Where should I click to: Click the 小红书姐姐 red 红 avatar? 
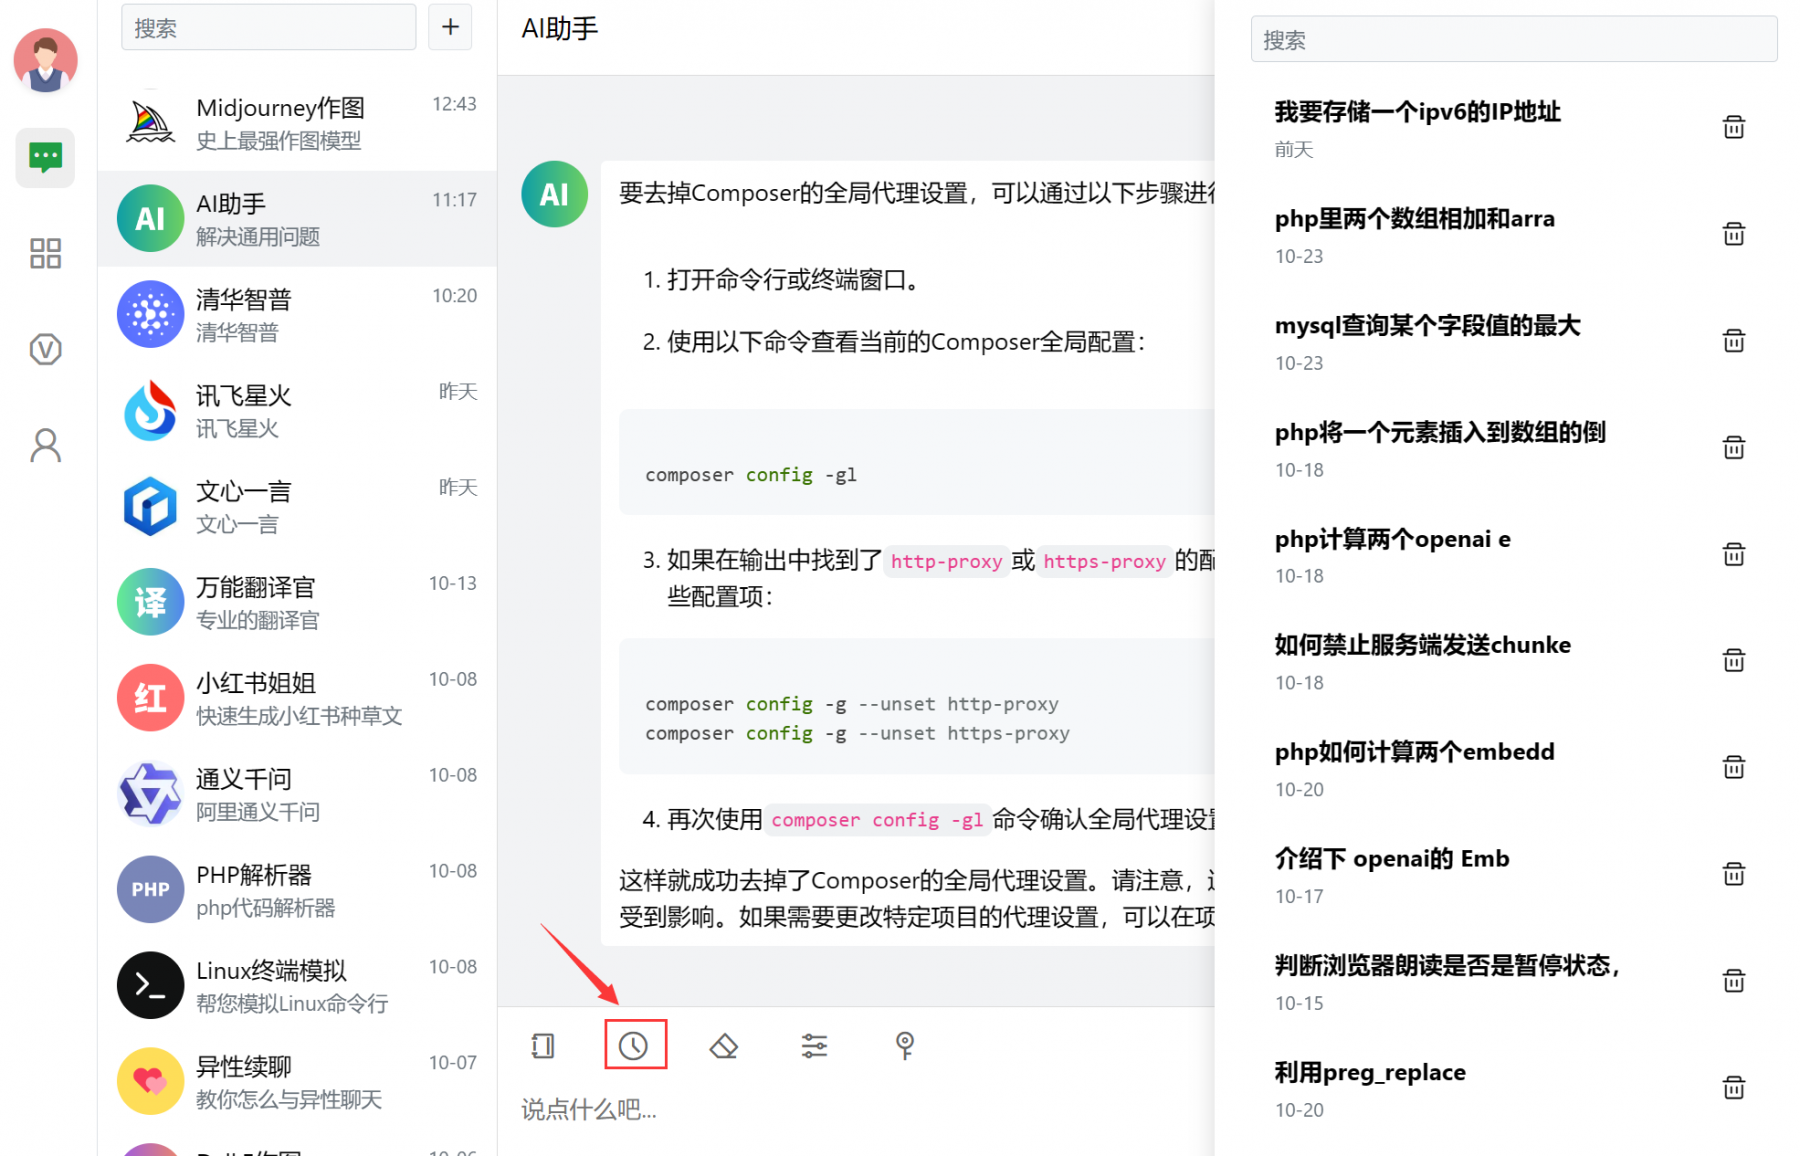point(150,698)
